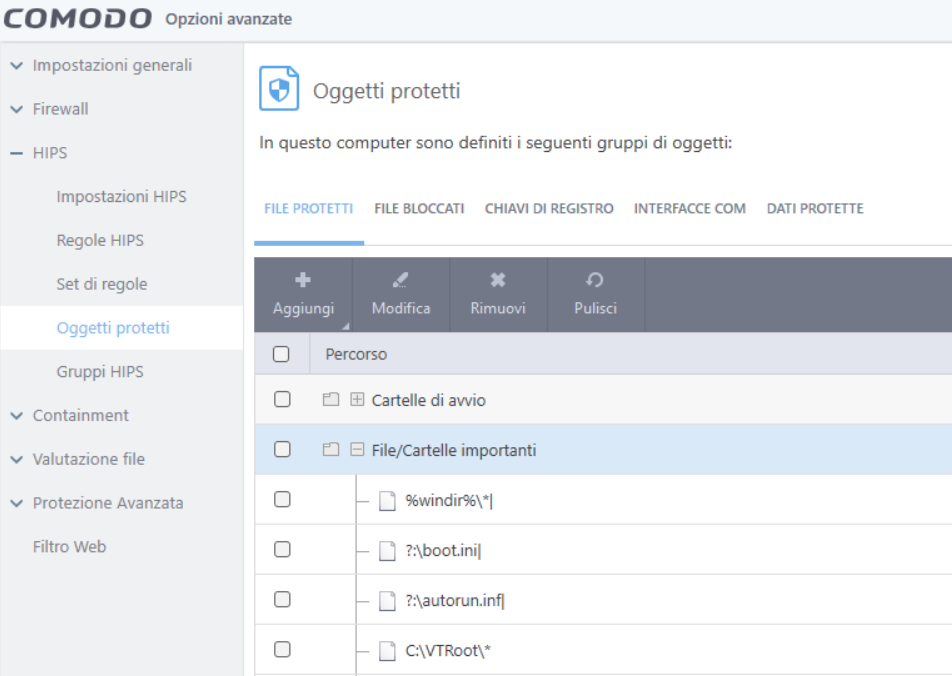Open the Chiavi di Registro tab
Image resolution: width=952 pixels, height=676 pixels.
pyautogui.click(x=549, y=209)
